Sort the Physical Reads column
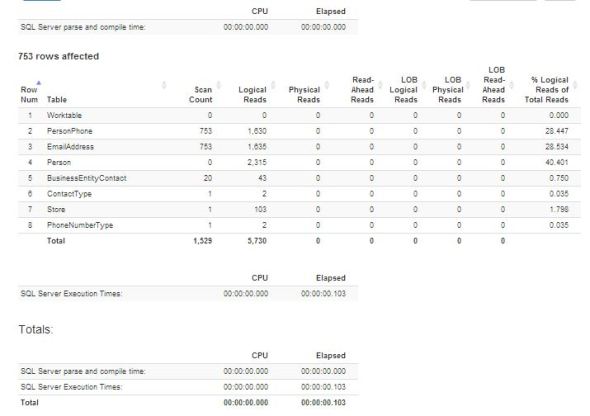The width and height of the screenshot is (590, 416). (x=327, y=85)
